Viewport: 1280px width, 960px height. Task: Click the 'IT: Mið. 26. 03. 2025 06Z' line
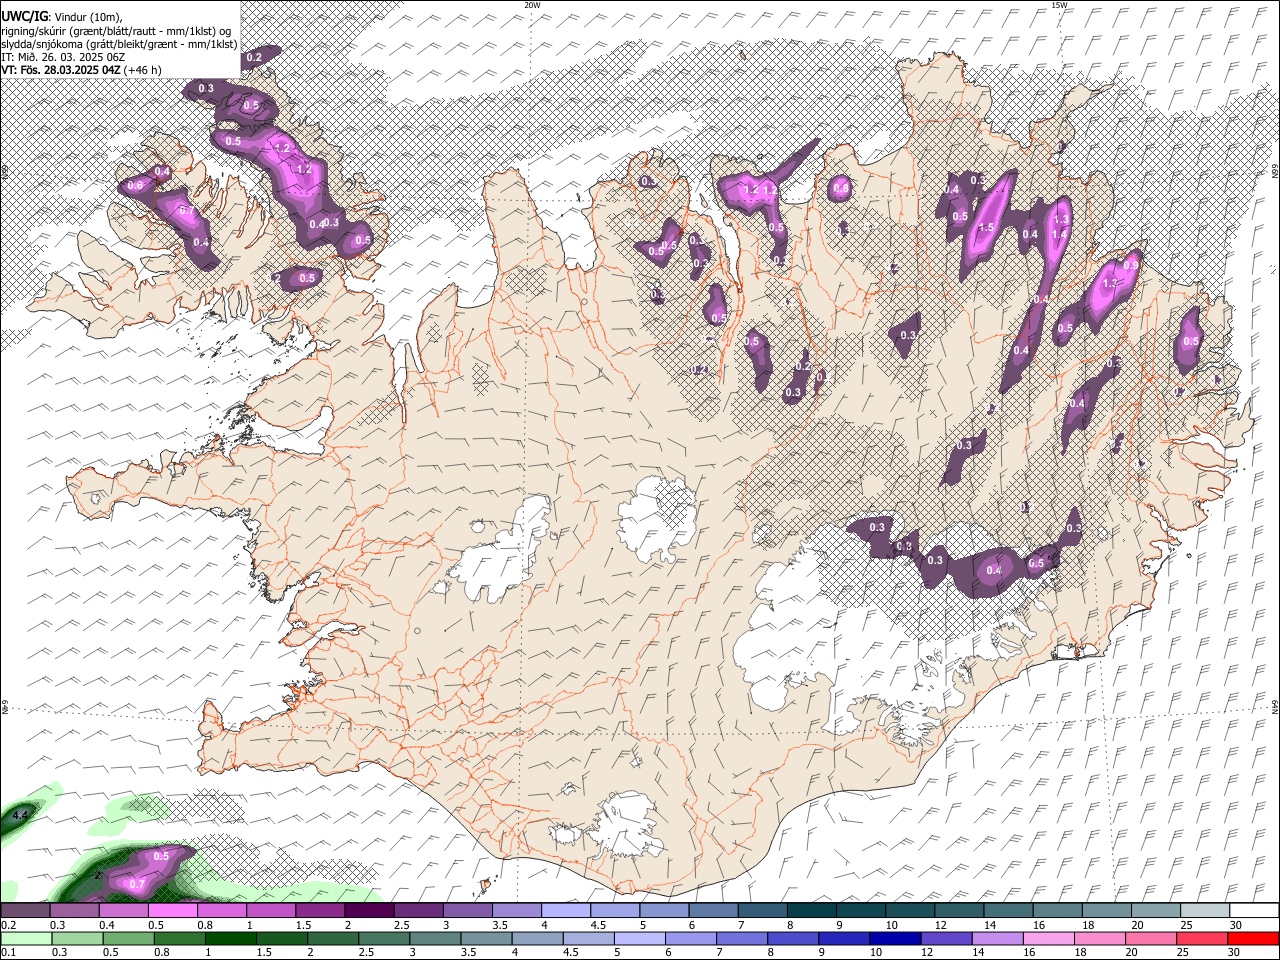coord(63,57)
